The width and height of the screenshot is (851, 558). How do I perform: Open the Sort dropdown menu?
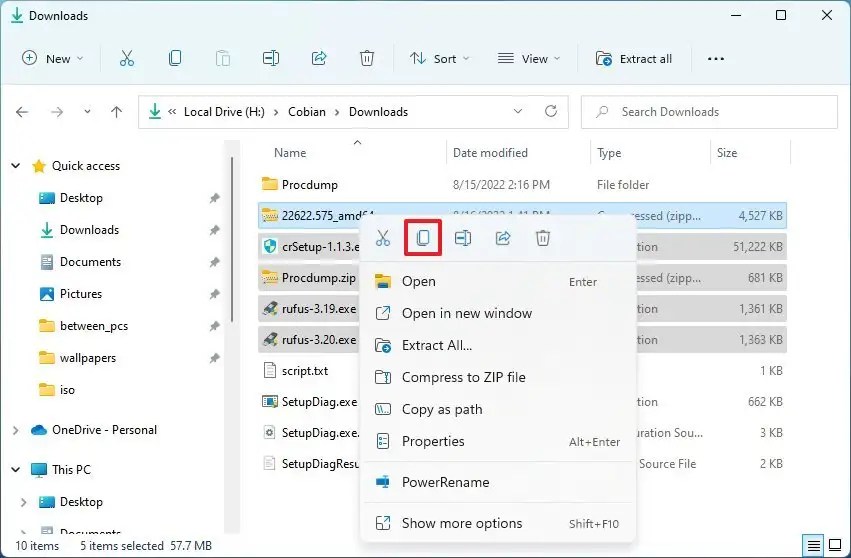439,59
